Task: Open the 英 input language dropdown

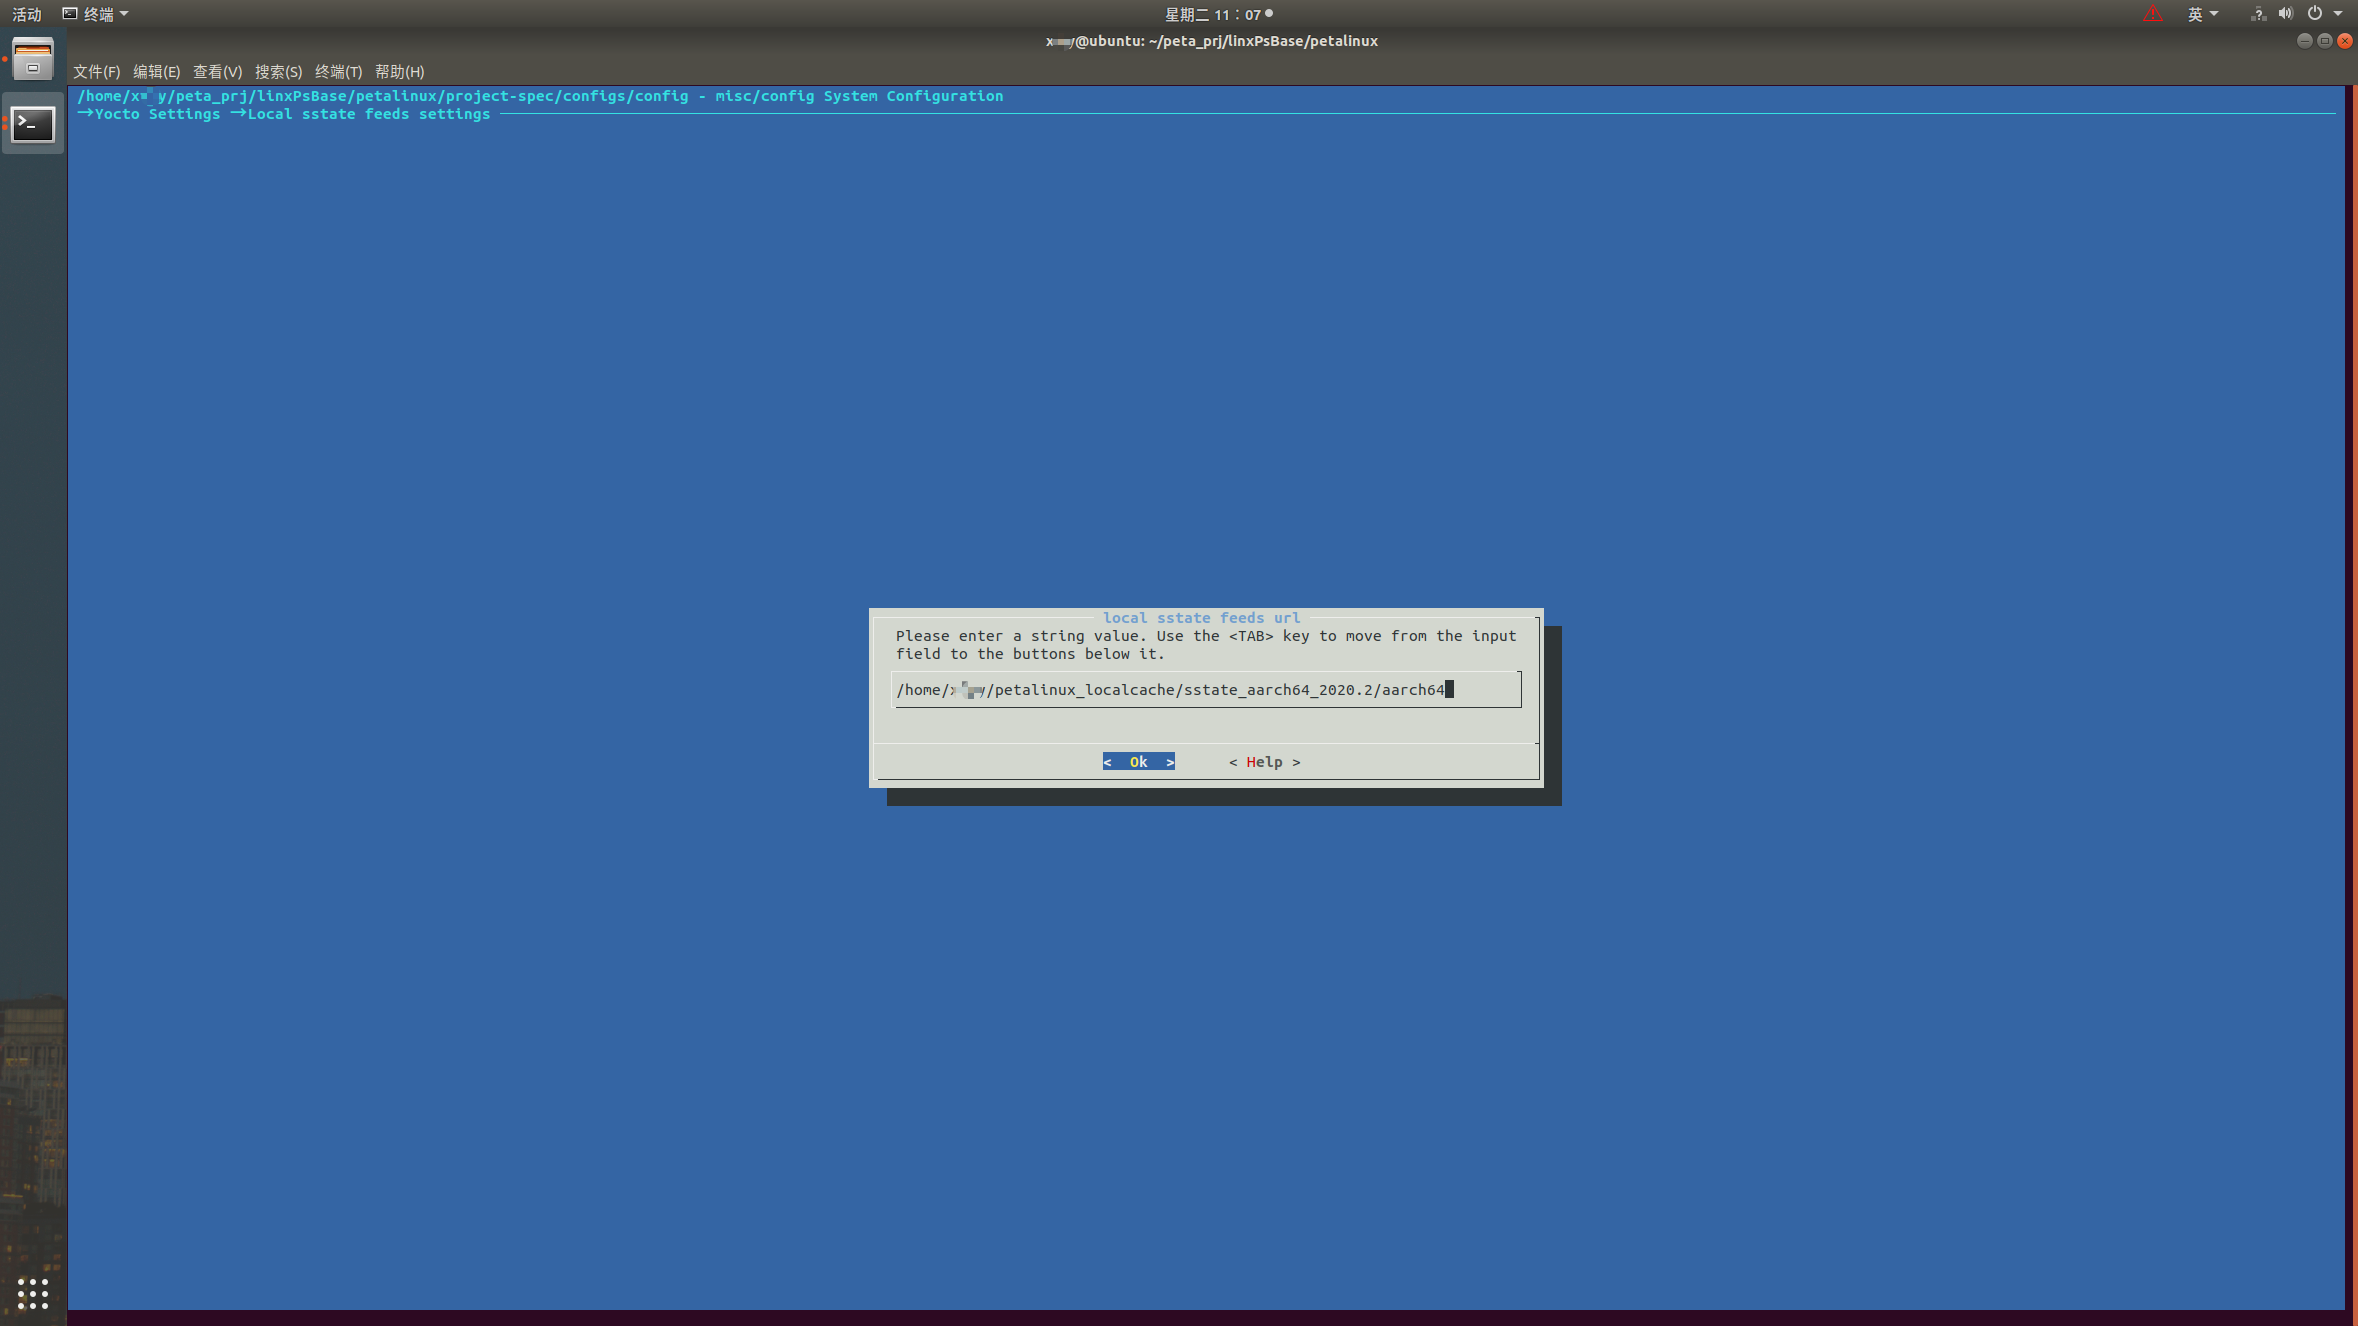Action: pos(2203,13)
